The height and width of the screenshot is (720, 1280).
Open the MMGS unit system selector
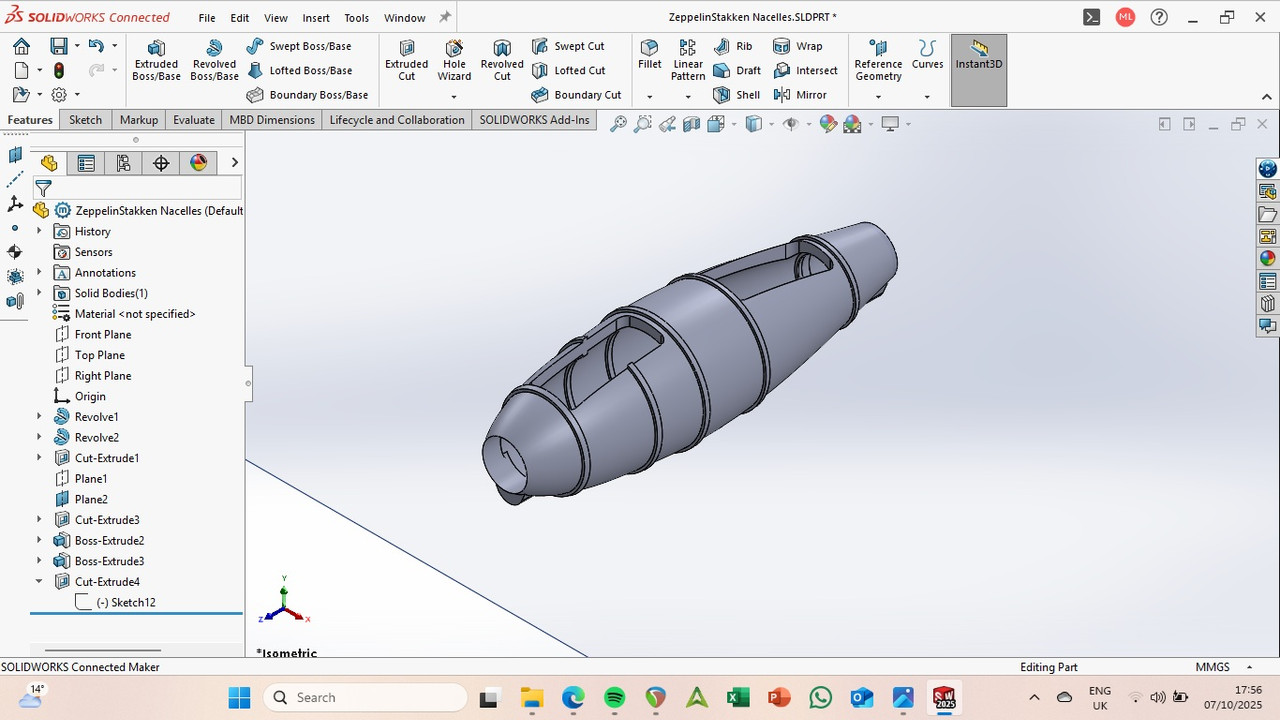click(1223, 667)
